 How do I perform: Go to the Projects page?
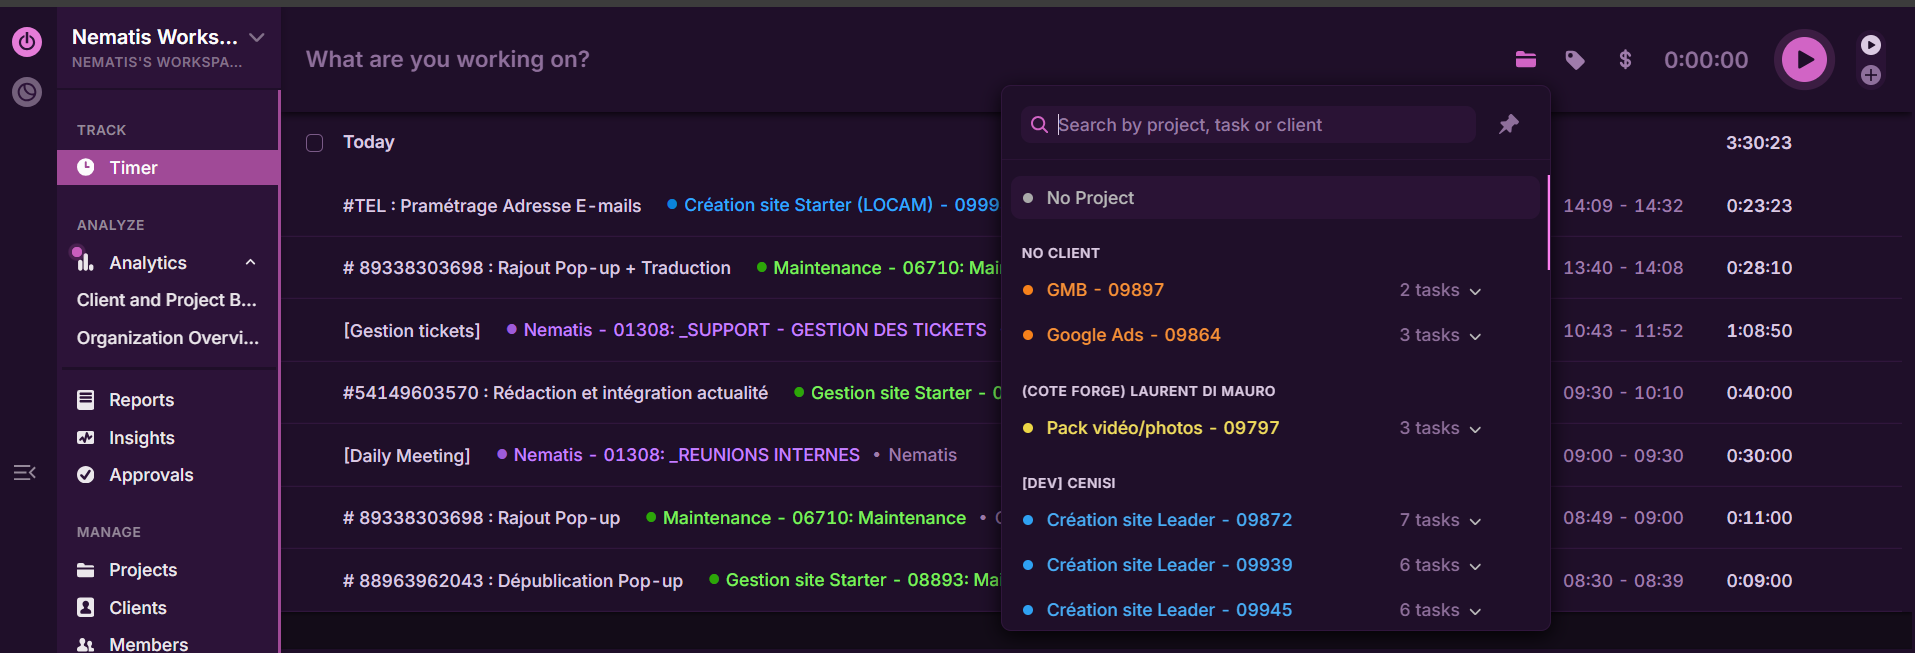[x=142, y=570]
